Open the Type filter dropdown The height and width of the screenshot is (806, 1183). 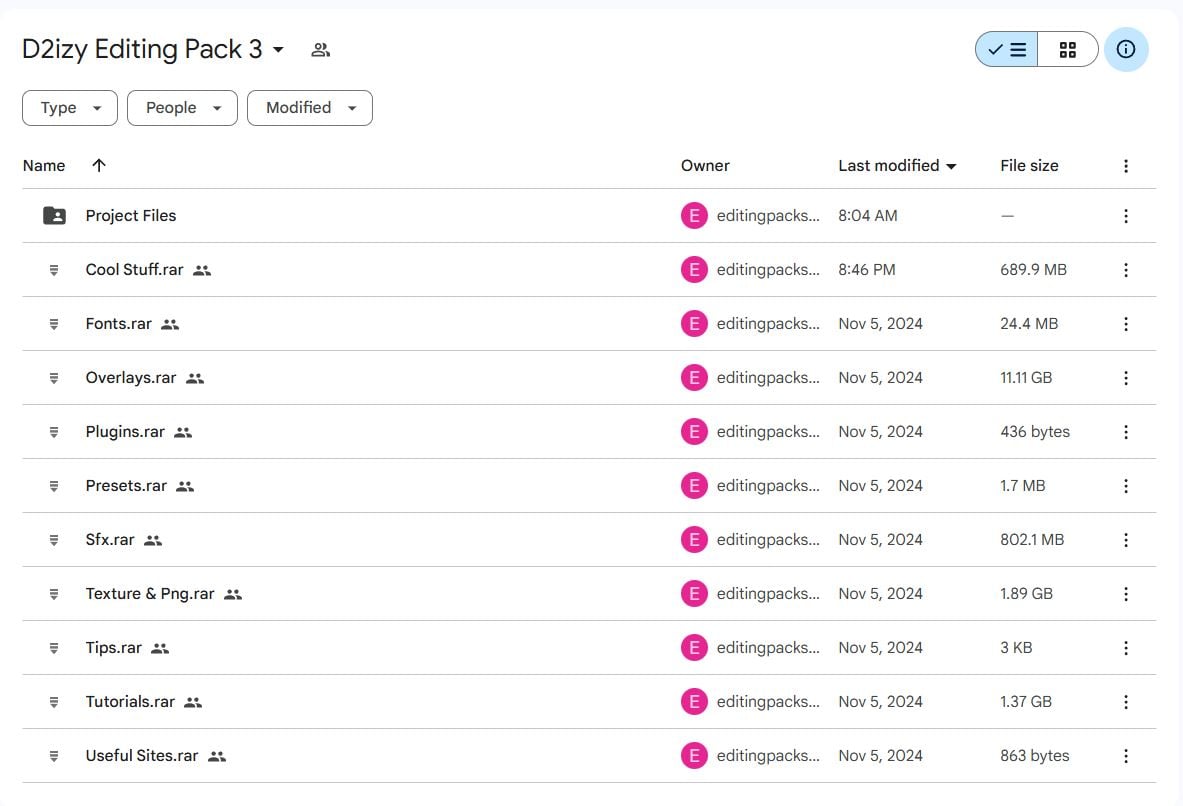pyautogui.click(x=70, y=108)
